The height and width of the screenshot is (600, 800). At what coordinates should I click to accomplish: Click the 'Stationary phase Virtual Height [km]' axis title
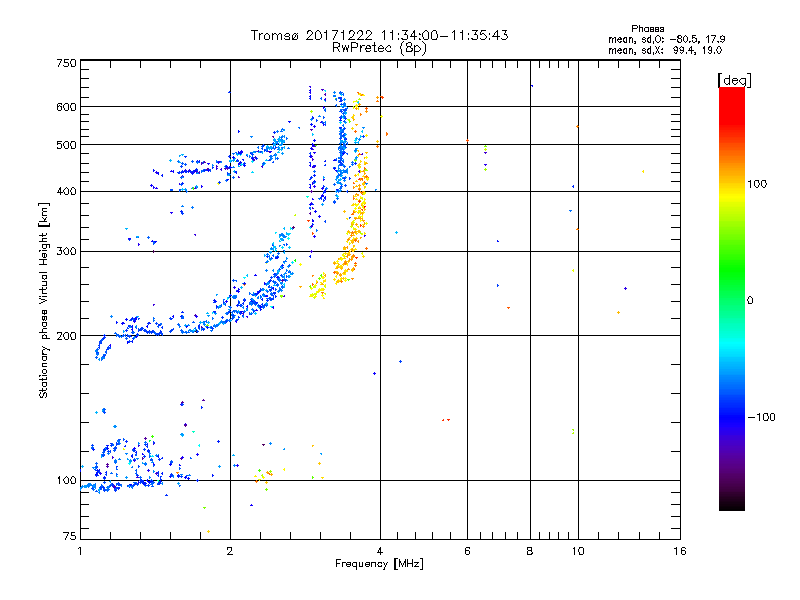(x=44, y=300)
